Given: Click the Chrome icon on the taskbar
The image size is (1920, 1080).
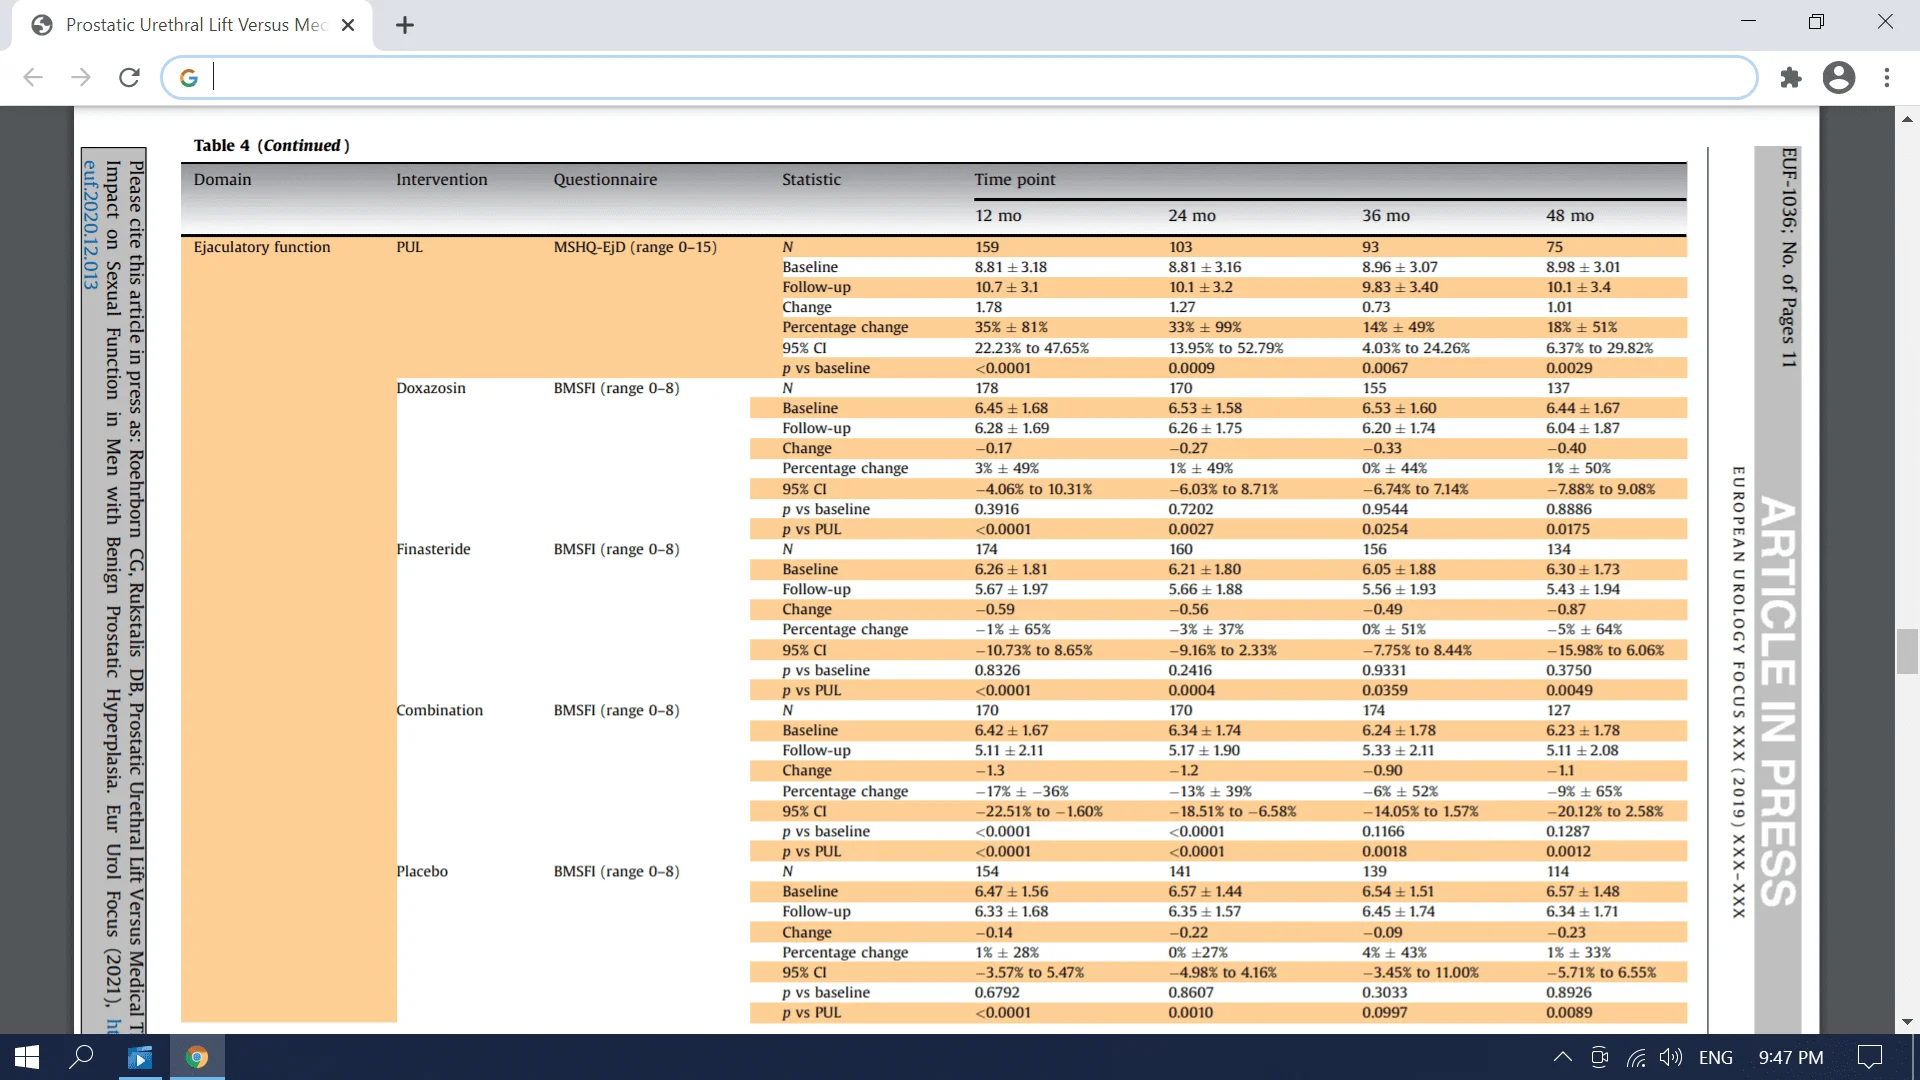Looking at the screenshot, I should pos(197,1057).
